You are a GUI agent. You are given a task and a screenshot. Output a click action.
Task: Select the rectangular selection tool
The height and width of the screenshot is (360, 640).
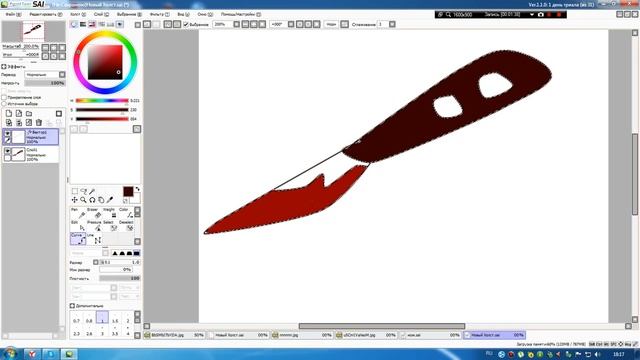click(x=75, y=191)
